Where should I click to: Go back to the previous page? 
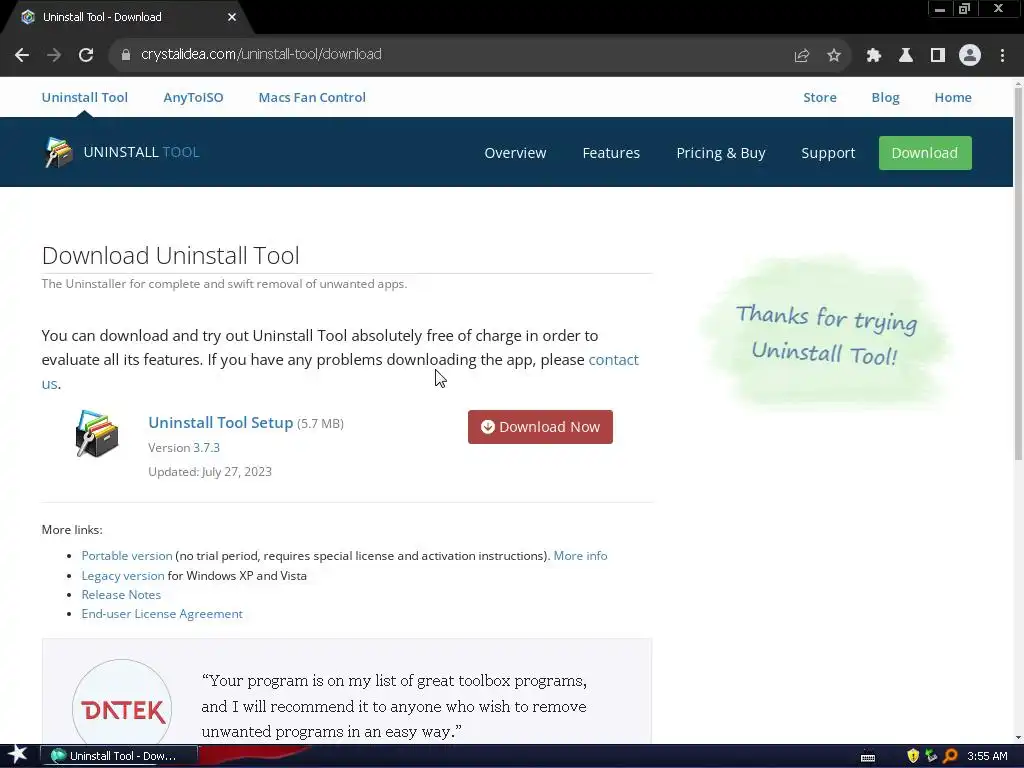coord(22,55)
